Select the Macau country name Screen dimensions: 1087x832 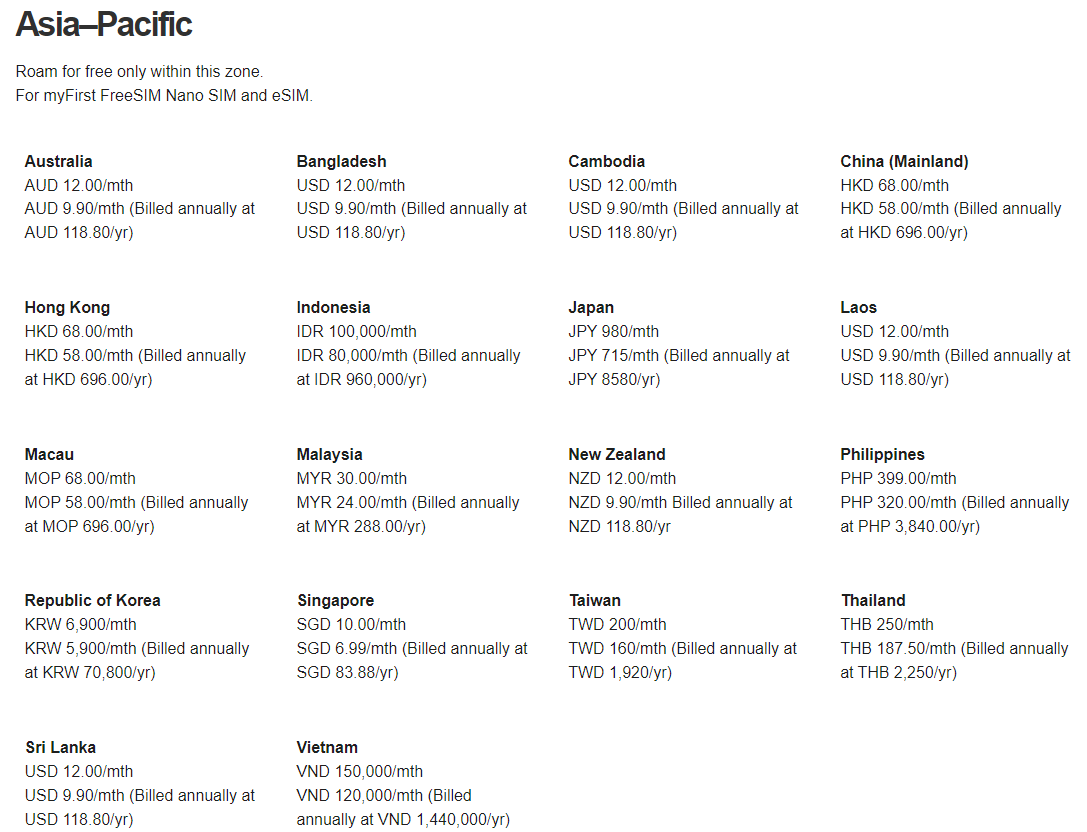[49, 454]
